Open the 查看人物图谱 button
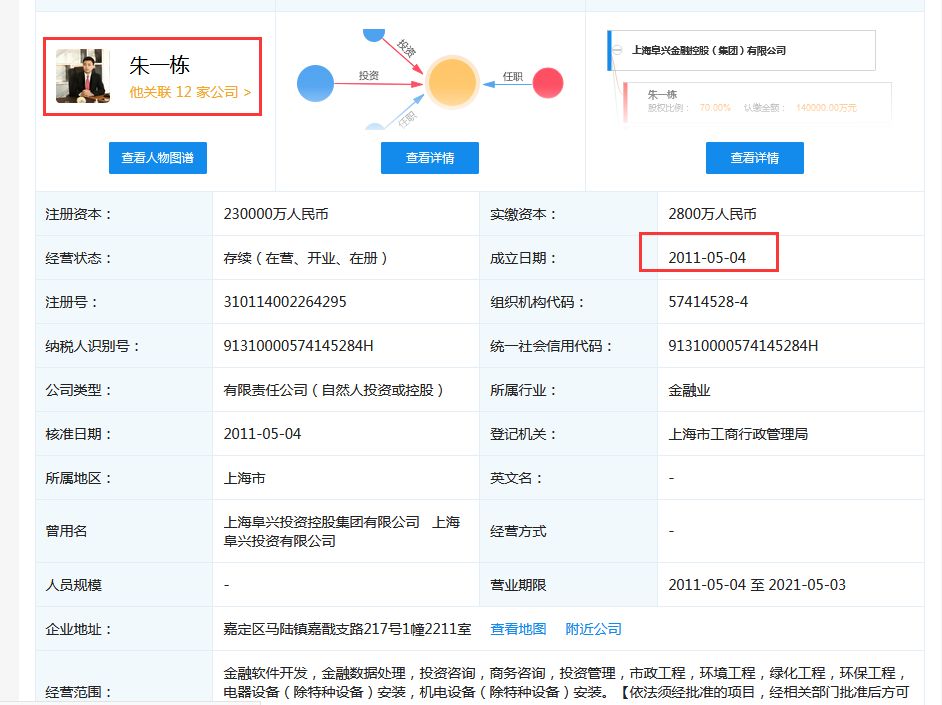This screenshot has height=705, width=942. point(157,158)
